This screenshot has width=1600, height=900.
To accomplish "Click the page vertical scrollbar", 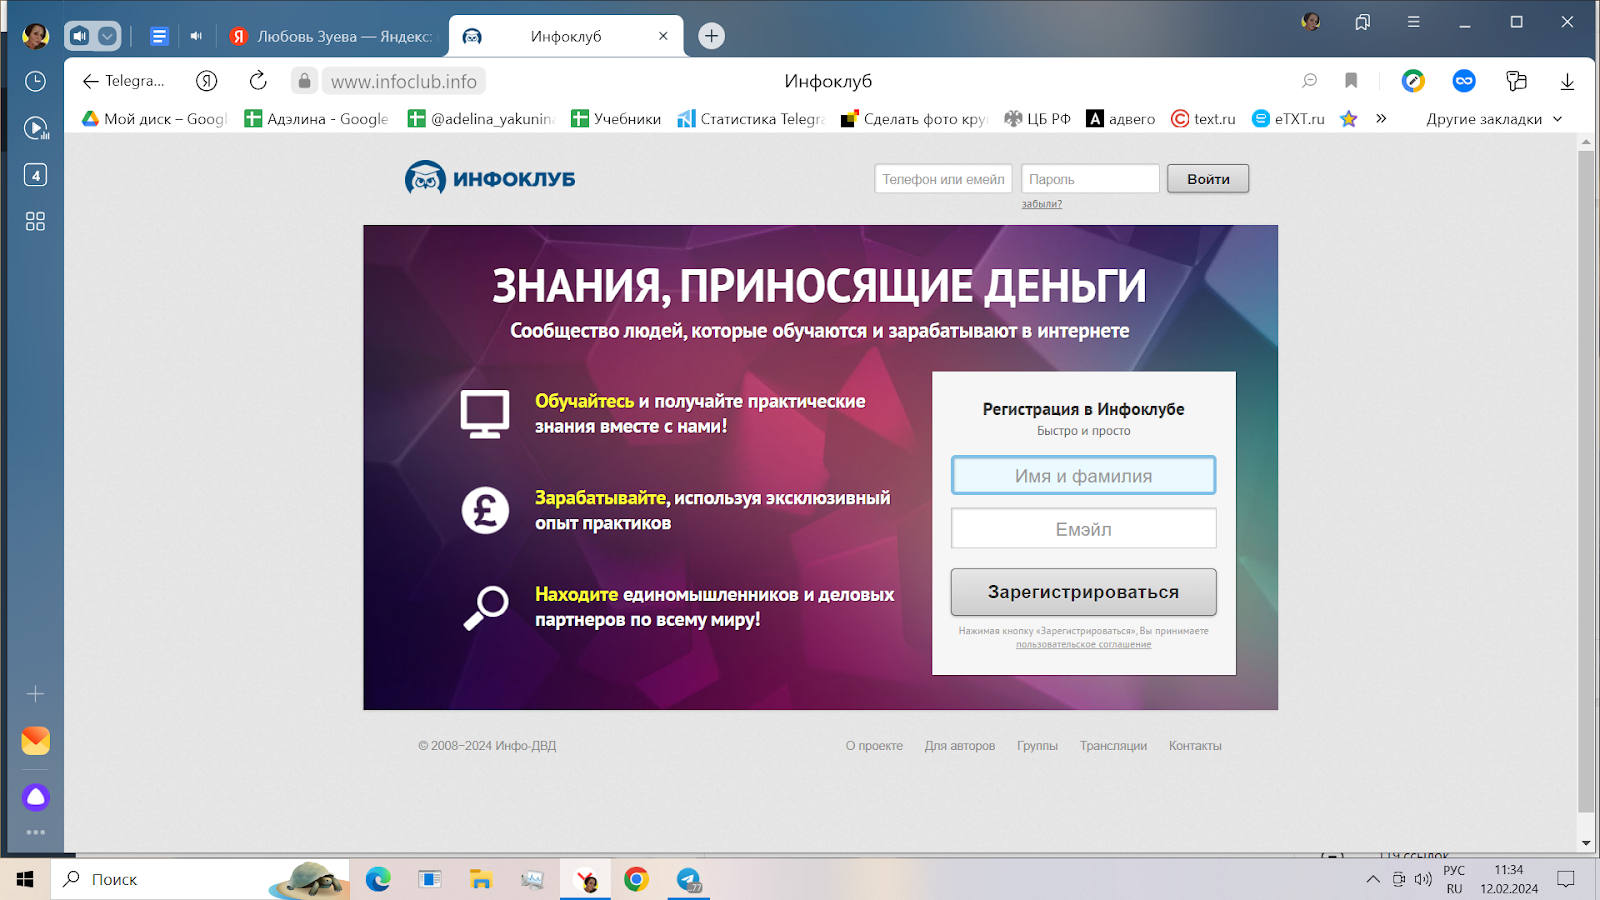I will [x=1586, y=480].
